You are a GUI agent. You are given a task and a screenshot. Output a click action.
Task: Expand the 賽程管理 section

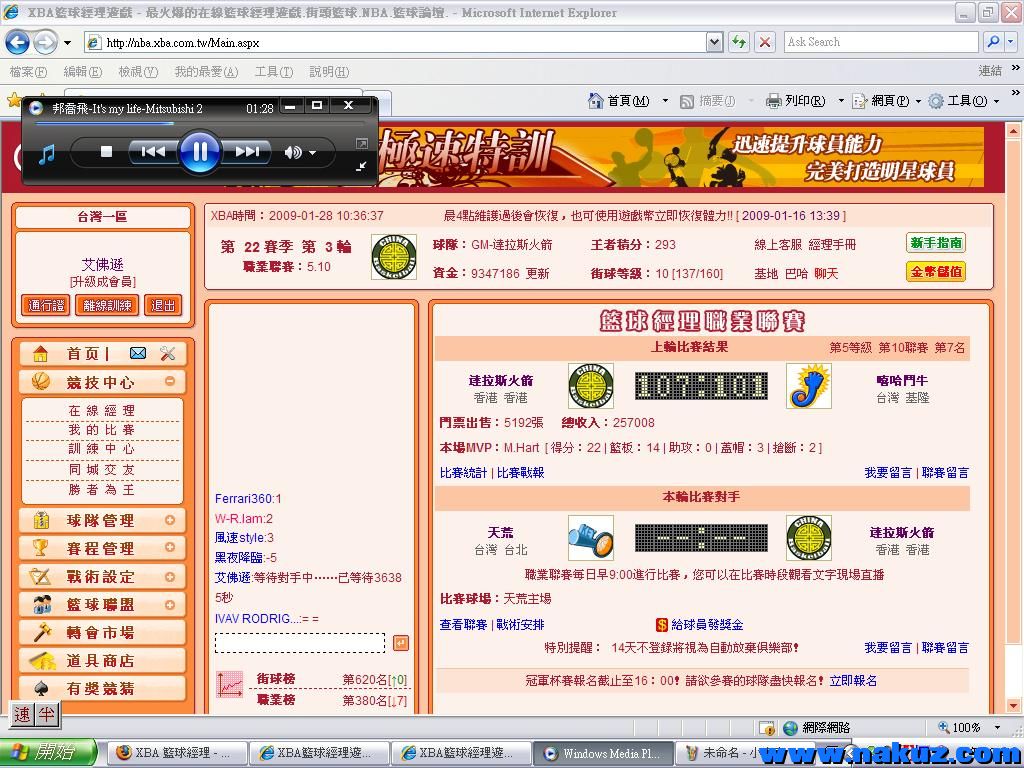(x=170, y=547)
